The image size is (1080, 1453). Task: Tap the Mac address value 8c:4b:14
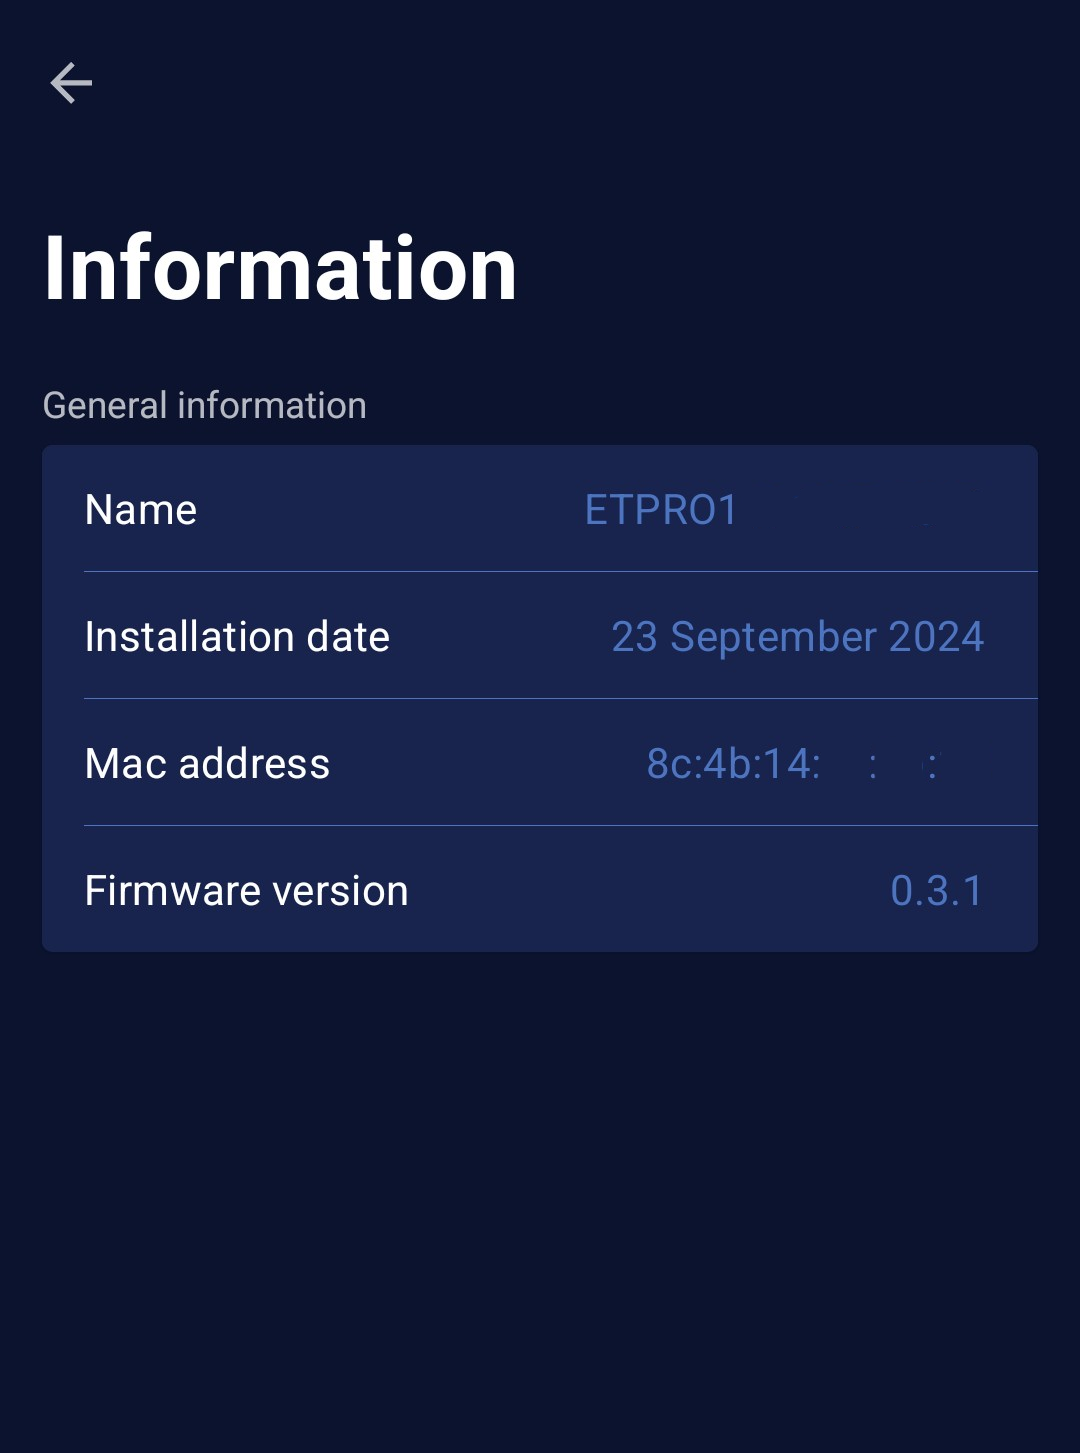[x=733, y=764]
